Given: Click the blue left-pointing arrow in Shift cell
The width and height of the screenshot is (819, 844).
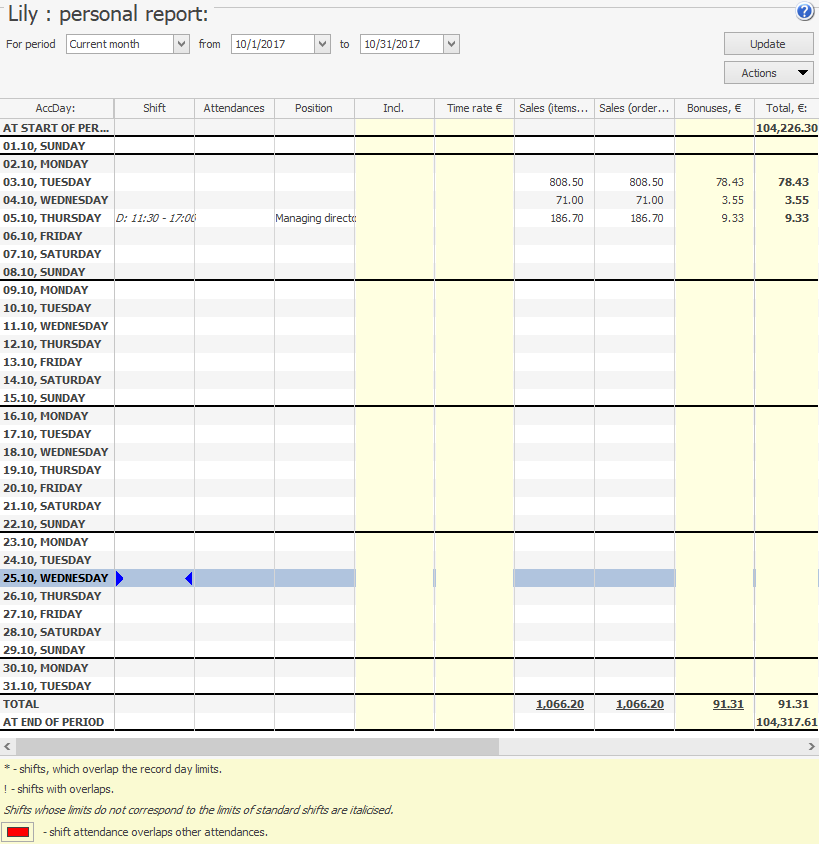Looking at the screenshot, I should tap(188, 578).
